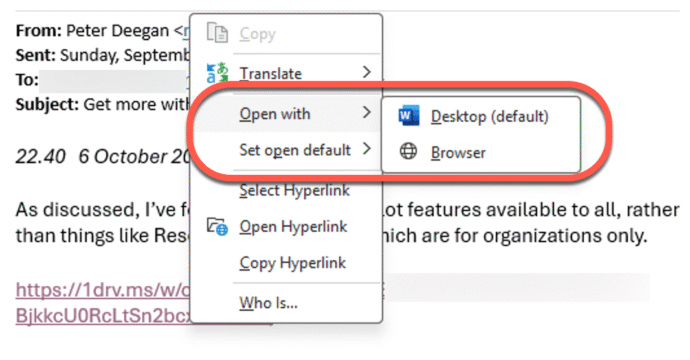Select the Set open default entry
Screen dimensions: 690x360
[286, 150]
